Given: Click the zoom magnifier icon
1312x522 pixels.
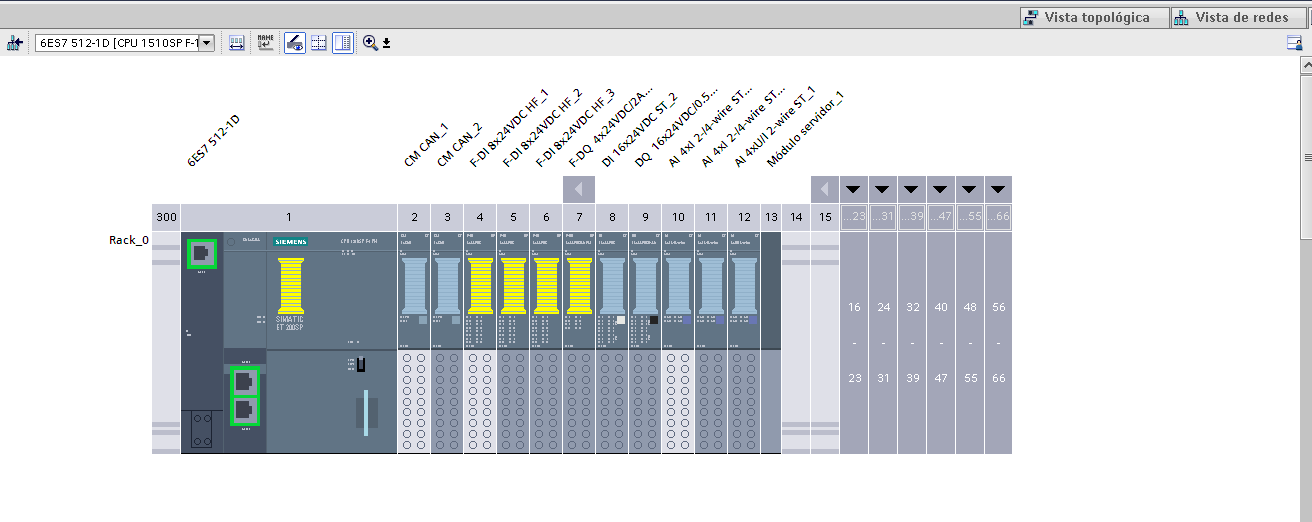Looking at the screenshot, I should (370, 43).
